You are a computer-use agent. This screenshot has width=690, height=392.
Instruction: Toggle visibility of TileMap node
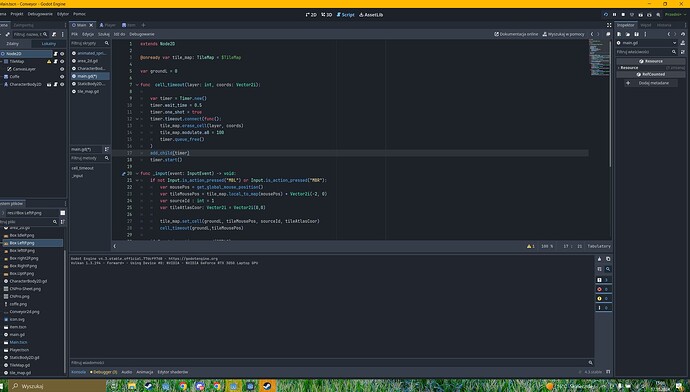62,61
